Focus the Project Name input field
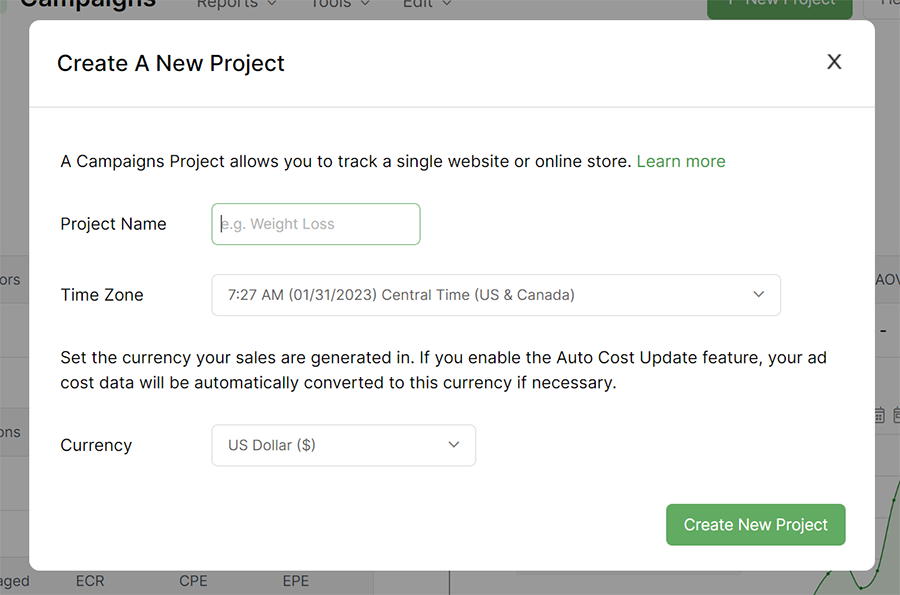Image resolution: width=900 pixels, height=595 pixels. click(x=316, y=224)
